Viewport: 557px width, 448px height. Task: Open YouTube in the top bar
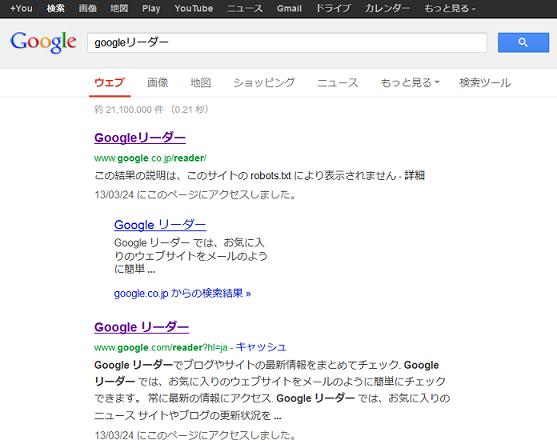click(x=194, y=8)
